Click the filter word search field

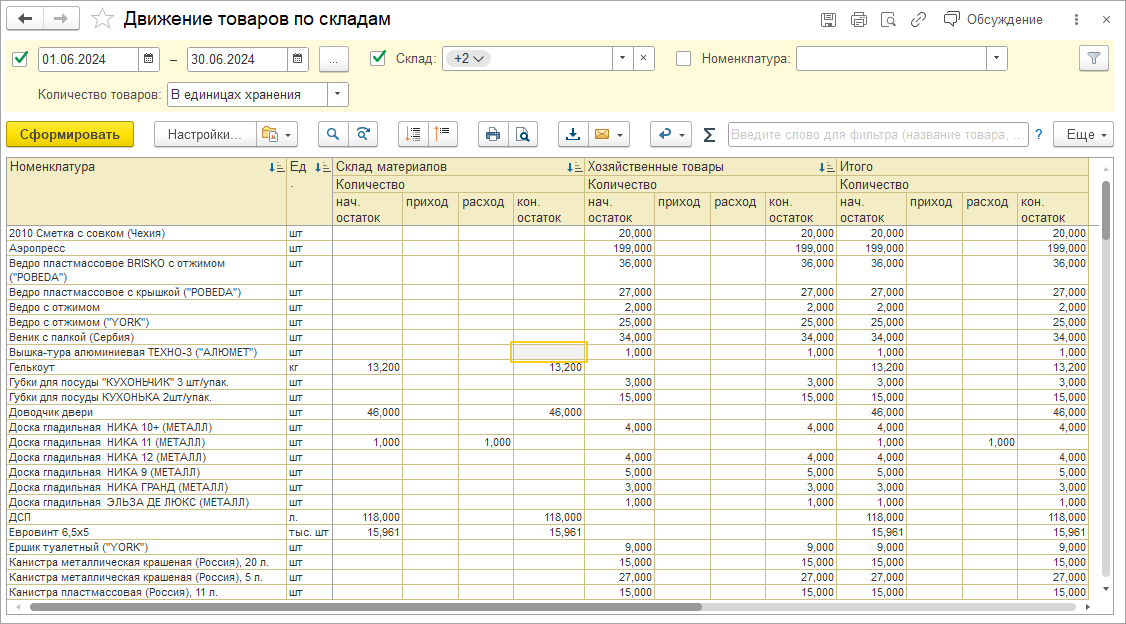tap(877, 134)
